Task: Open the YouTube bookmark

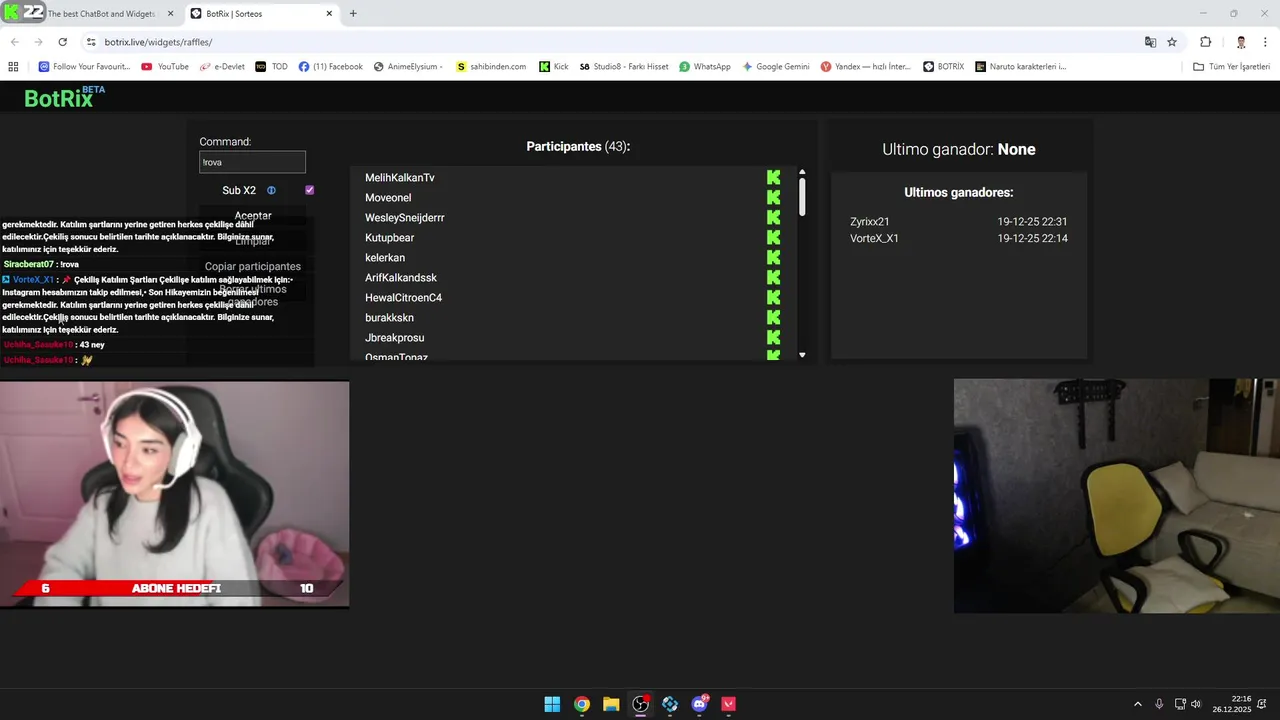Action: click(164, 67)
